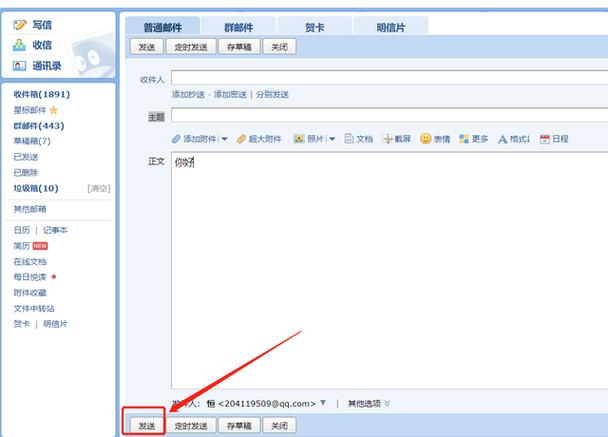Screen dimensions: 608x437
Task: Open 收件箱(1891) inbox folder
Action: (x=42, y=94)
